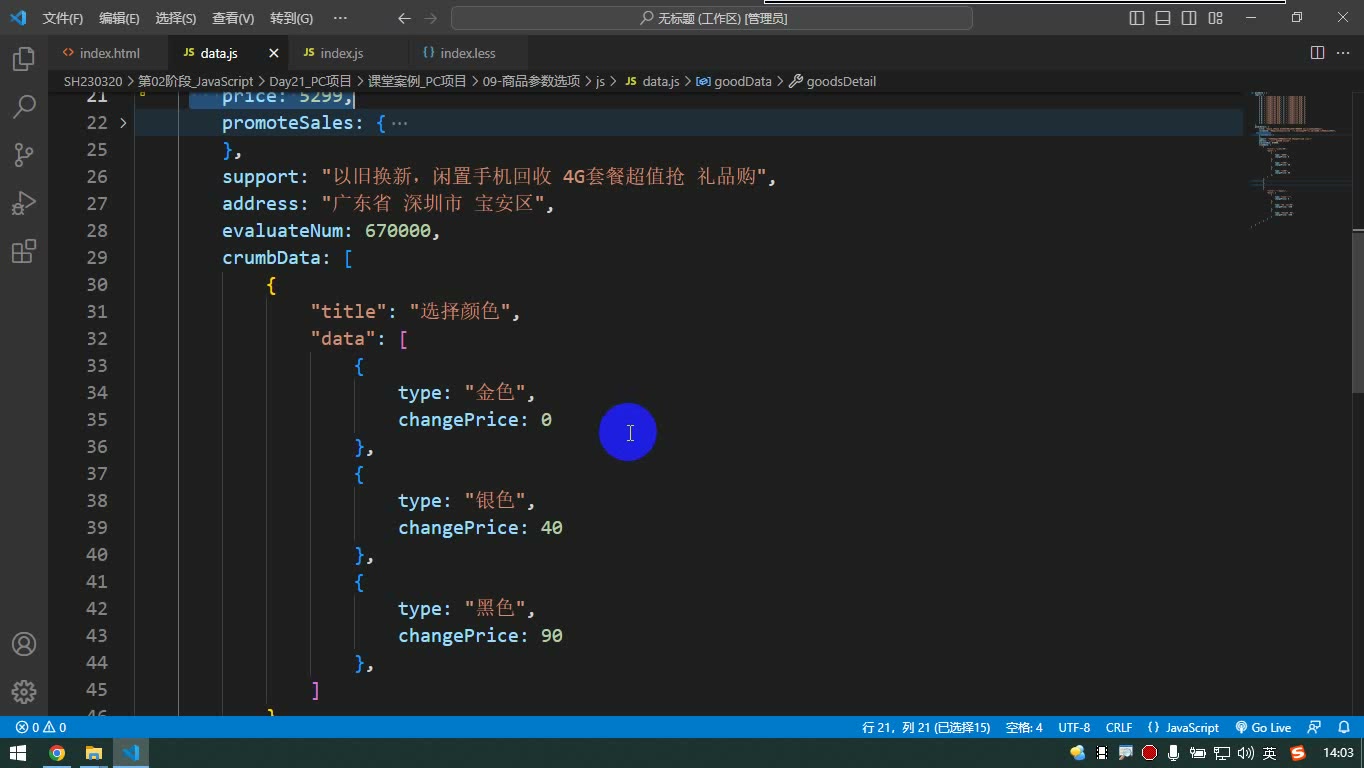Viewport: 1364px width, 768px height.
Task: Open the 文件(F) menu
Action: tap(63, 18)
